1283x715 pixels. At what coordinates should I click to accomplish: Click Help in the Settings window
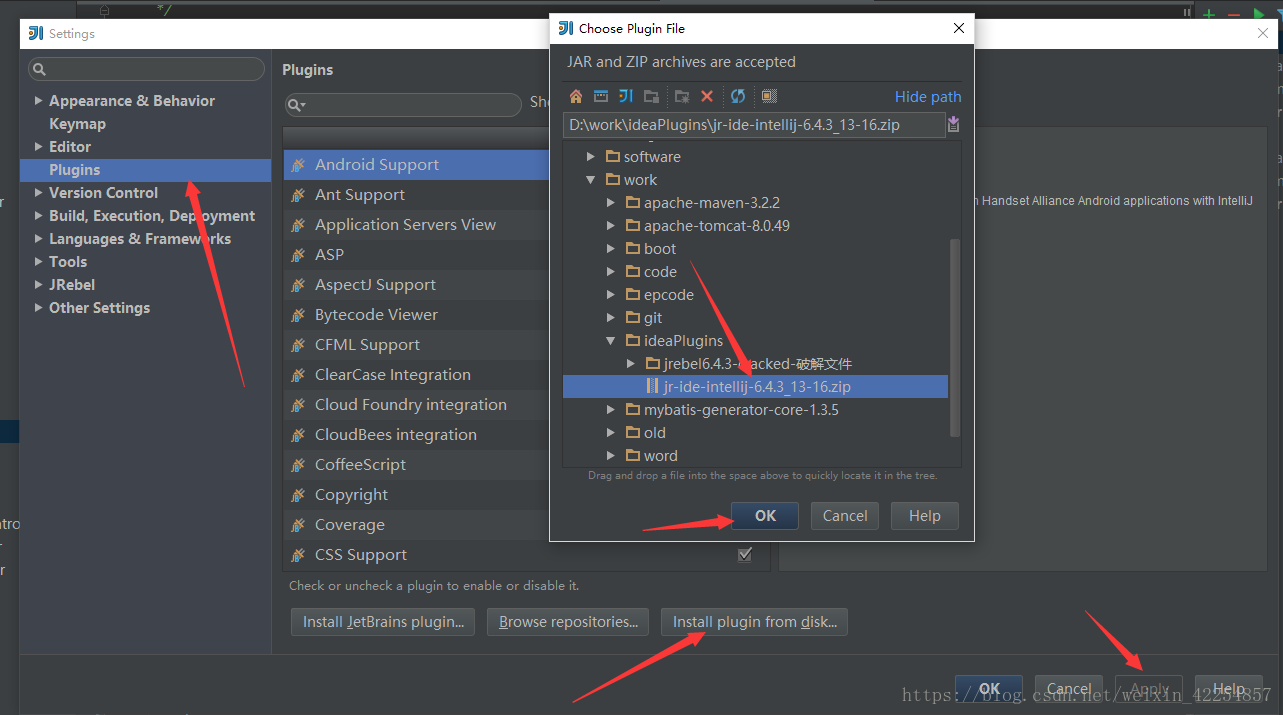point(1229,689)
